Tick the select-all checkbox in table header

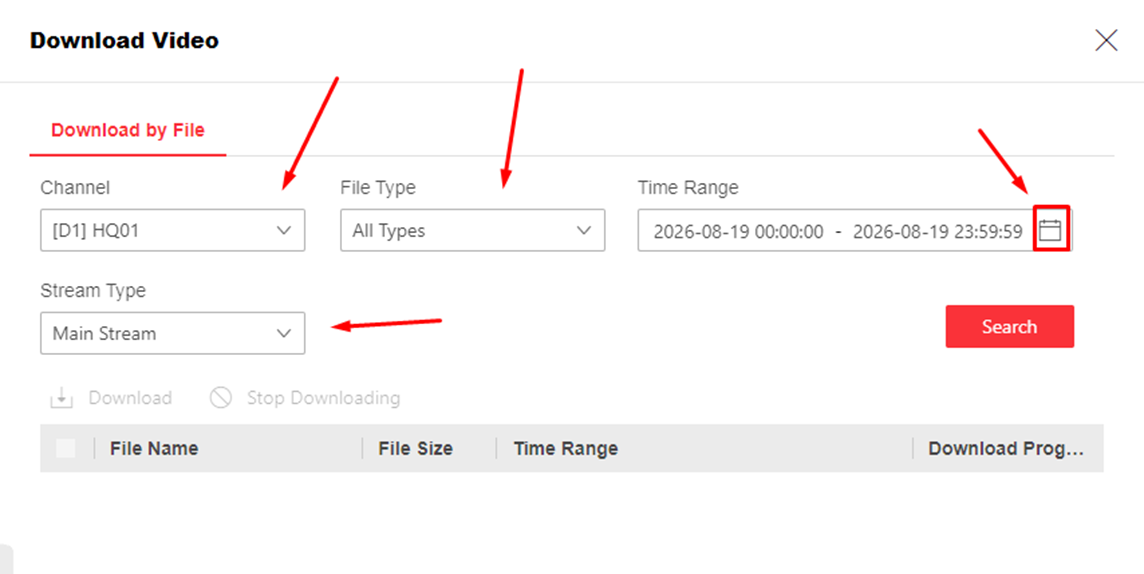(66, 449)
